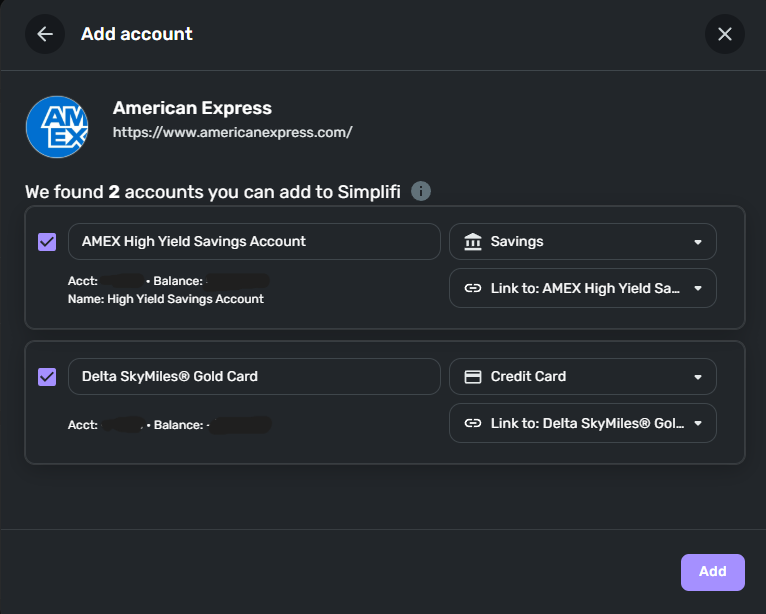
Task: Click link icon for Delta SkyMiles Gold
Action: (x=473, y=423)
